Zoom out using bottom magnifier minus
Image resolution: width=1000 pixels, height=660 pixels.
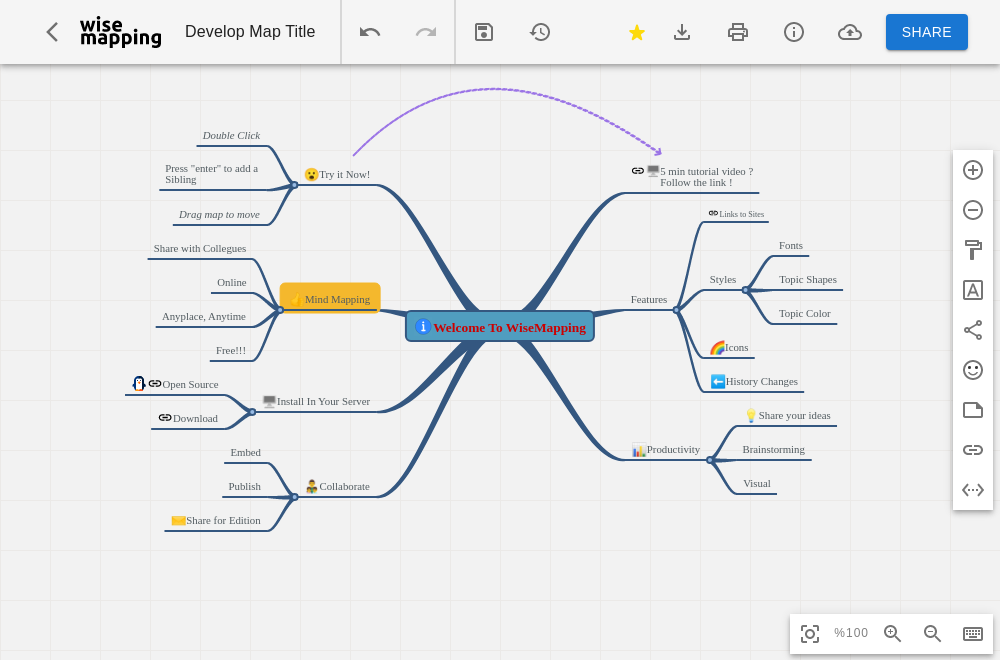click(x=932, y=633)
